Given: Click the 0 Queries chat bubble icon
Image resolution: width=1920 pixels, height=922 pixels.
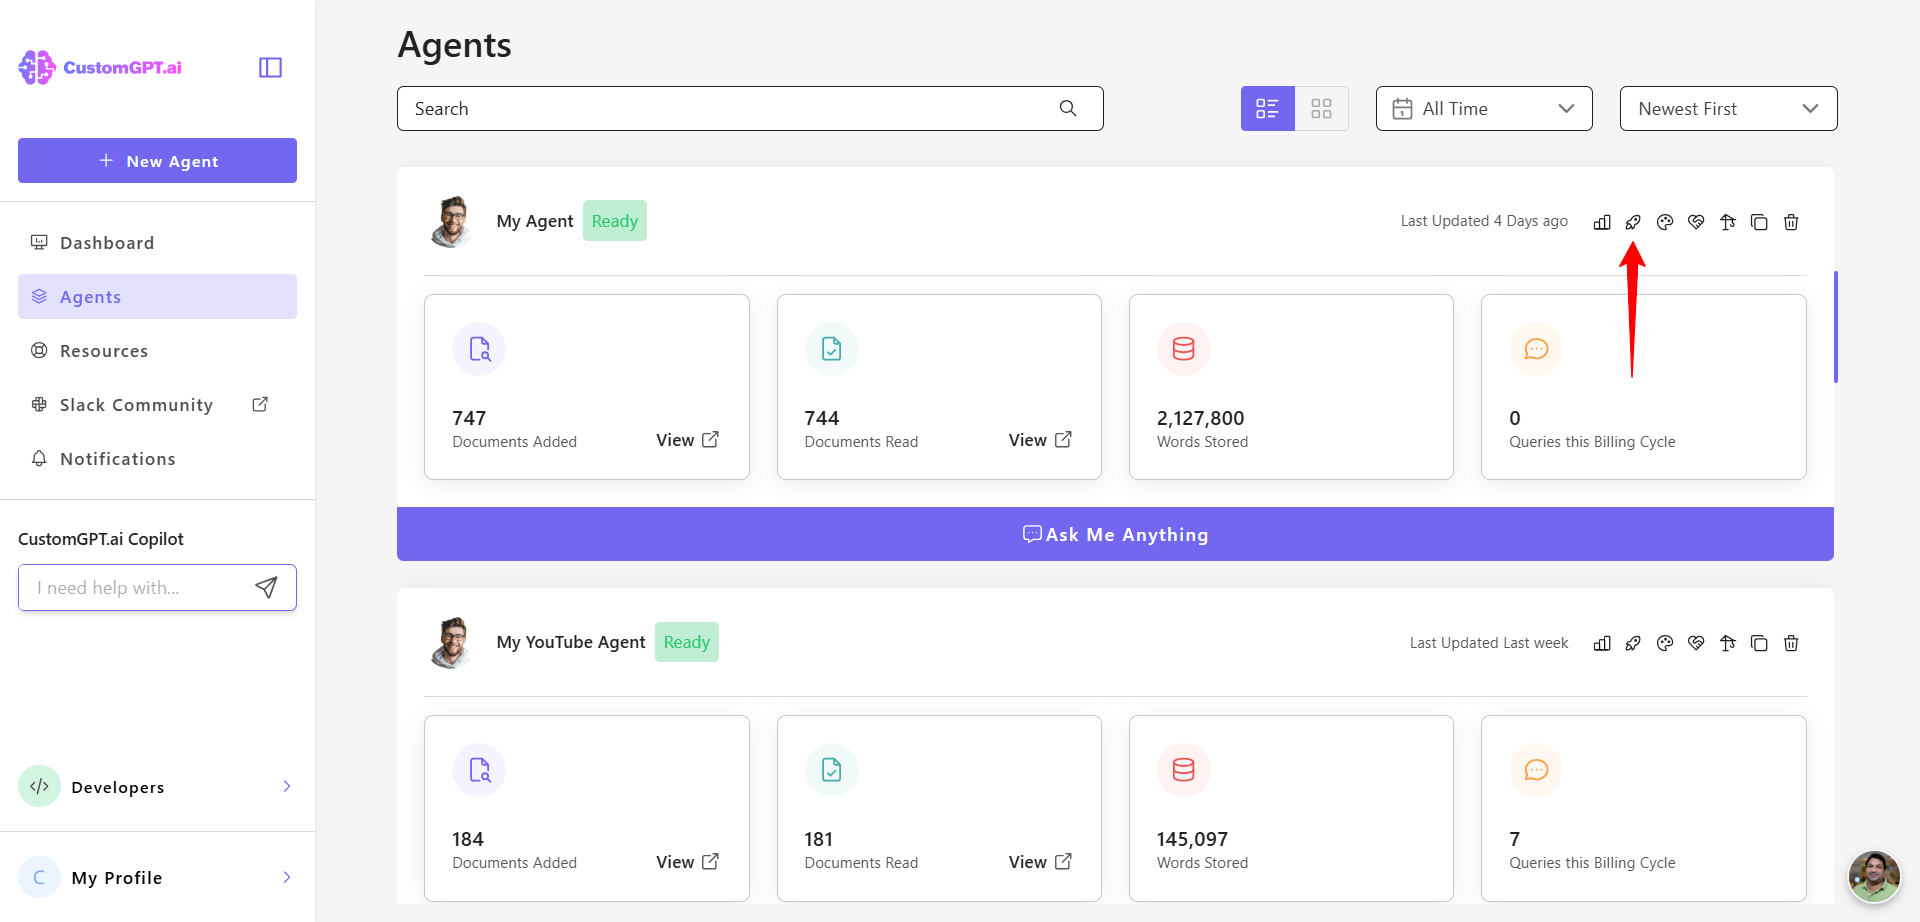Looking at the screenshot, I should (x=1536, y=349).
